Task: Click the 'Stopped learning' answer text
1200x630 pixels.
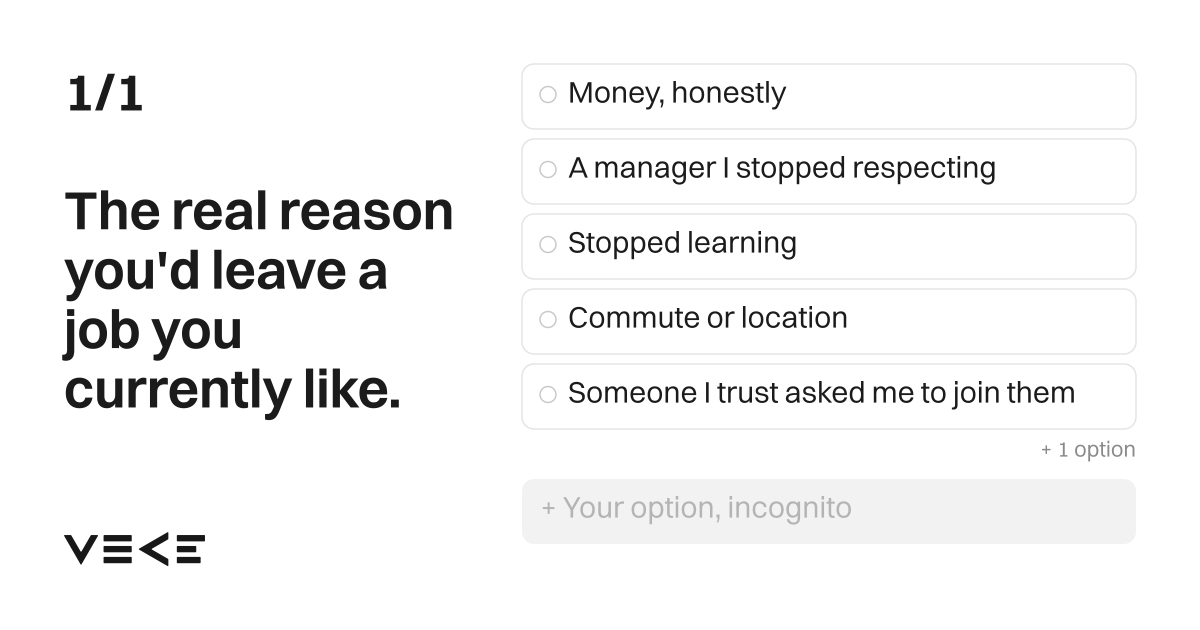Action: tap(683, 244)
